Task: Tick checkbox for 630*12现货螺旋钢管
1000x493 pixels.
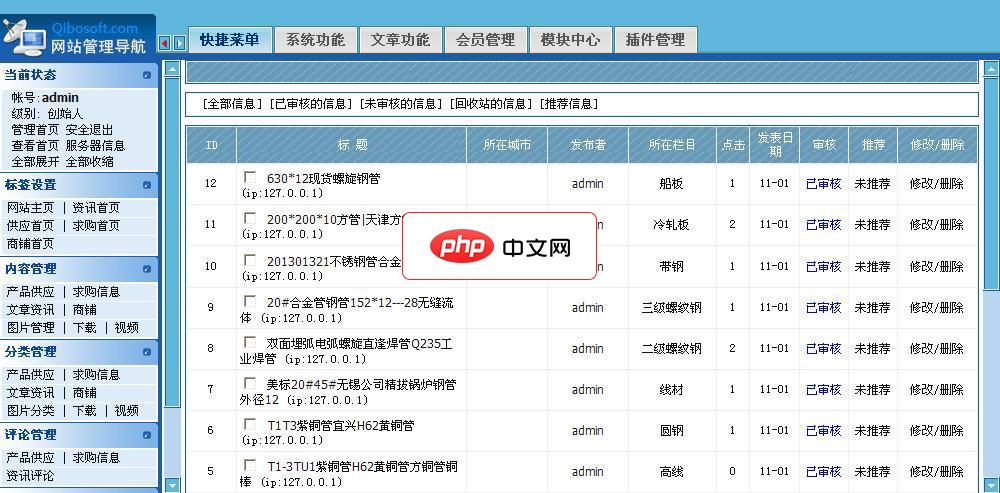Action: click(x=250, y=177)
